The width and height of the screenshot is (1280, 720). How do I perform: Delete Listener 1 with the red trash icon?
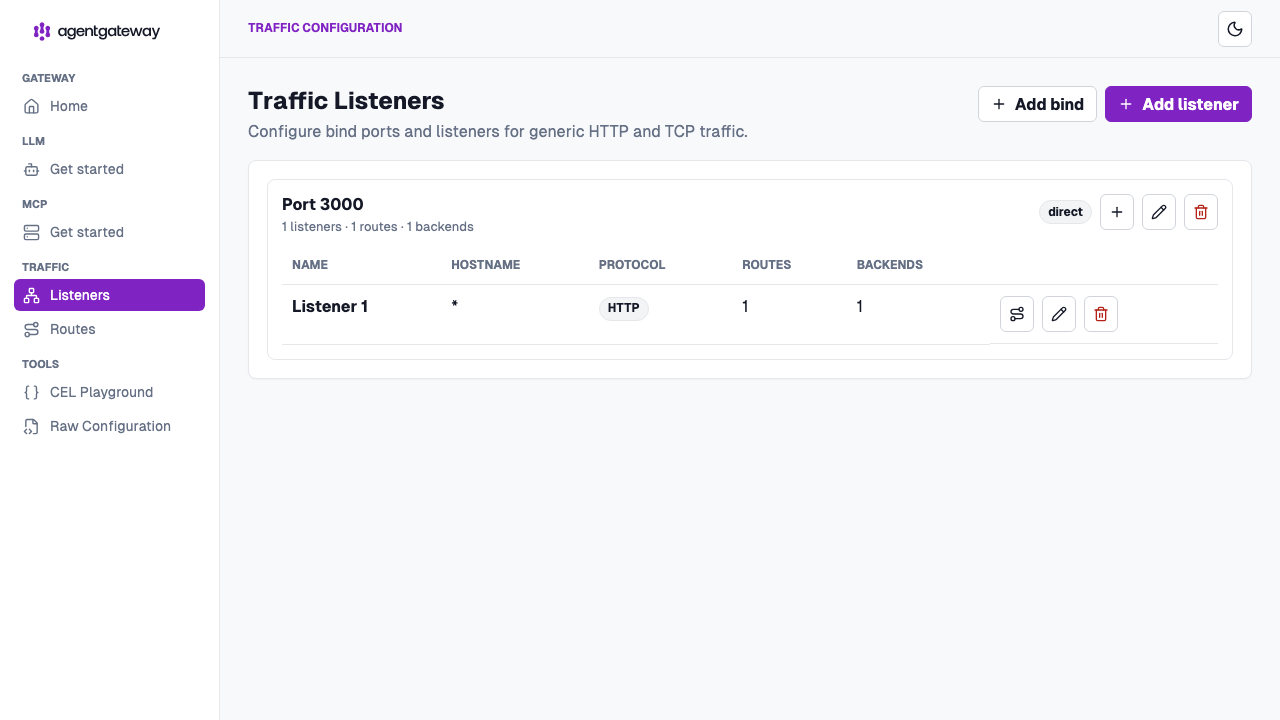[x=1101, y=314]
